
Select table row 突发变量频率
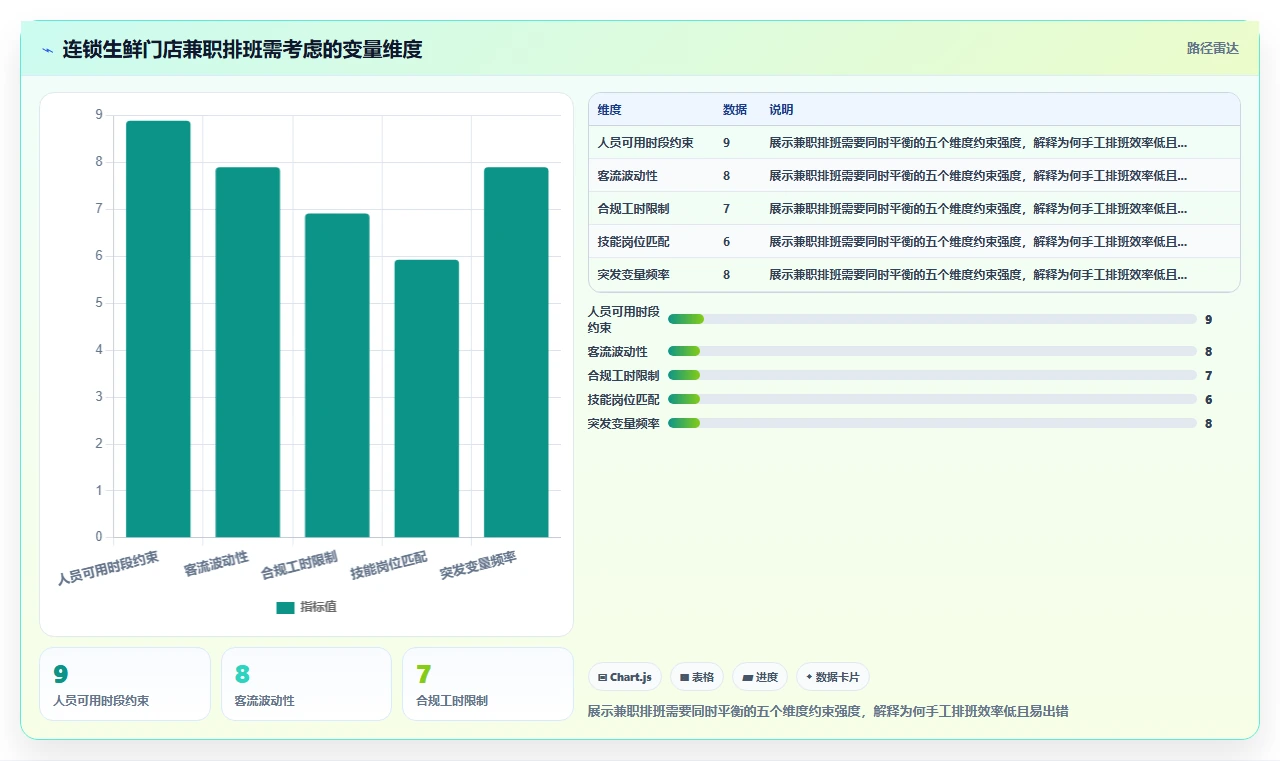click(x=914, y=275)
